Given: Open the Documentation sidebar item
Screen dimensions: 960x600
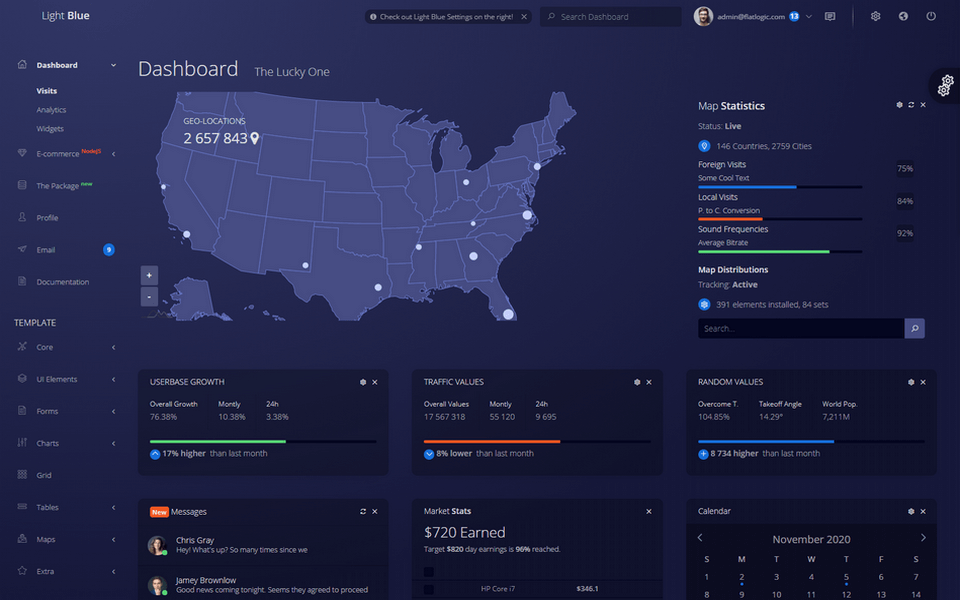Looking at the screenshot, I should 62,282.
